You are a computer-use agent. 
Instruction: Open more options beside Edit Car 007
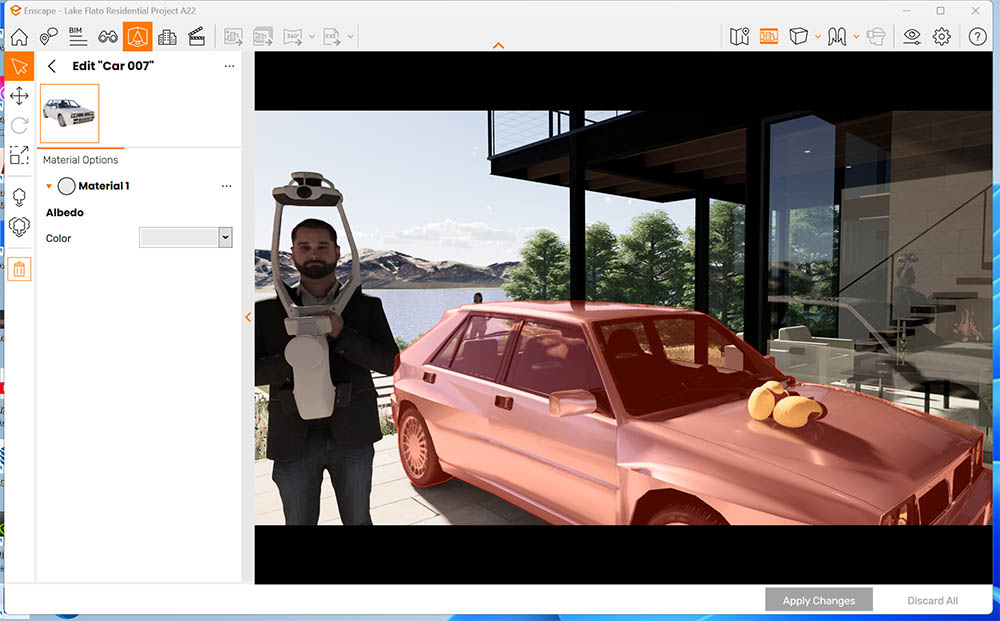pos(230,66)
